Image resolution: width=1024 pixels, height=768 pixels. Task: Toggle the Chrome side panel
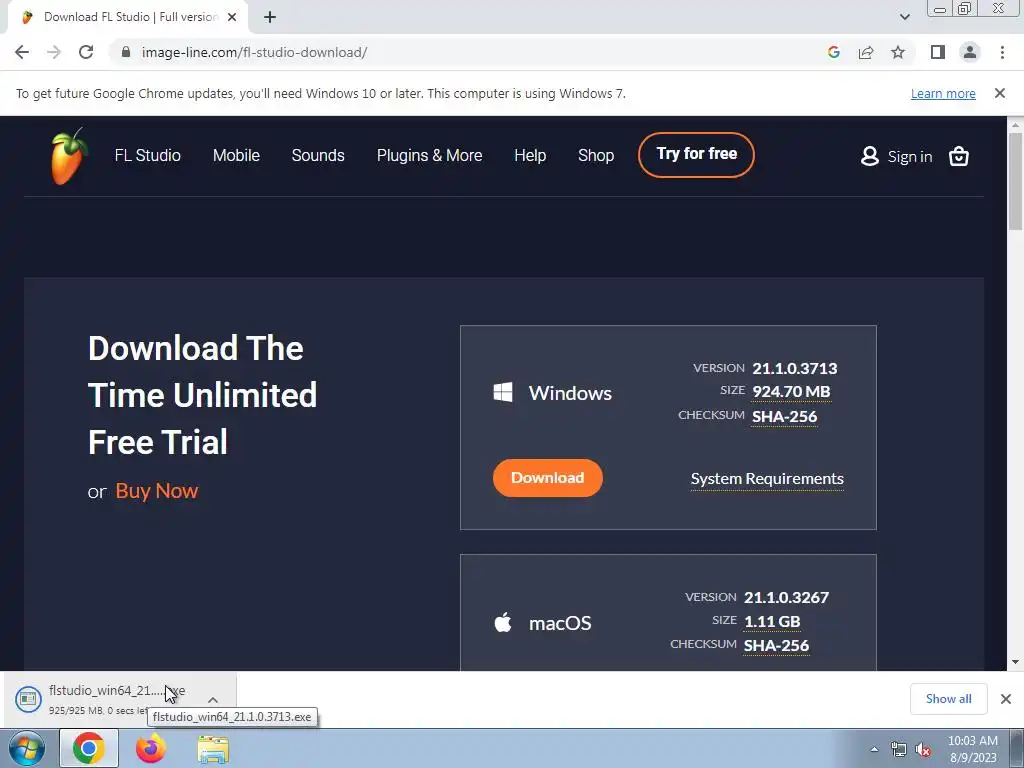938,52
